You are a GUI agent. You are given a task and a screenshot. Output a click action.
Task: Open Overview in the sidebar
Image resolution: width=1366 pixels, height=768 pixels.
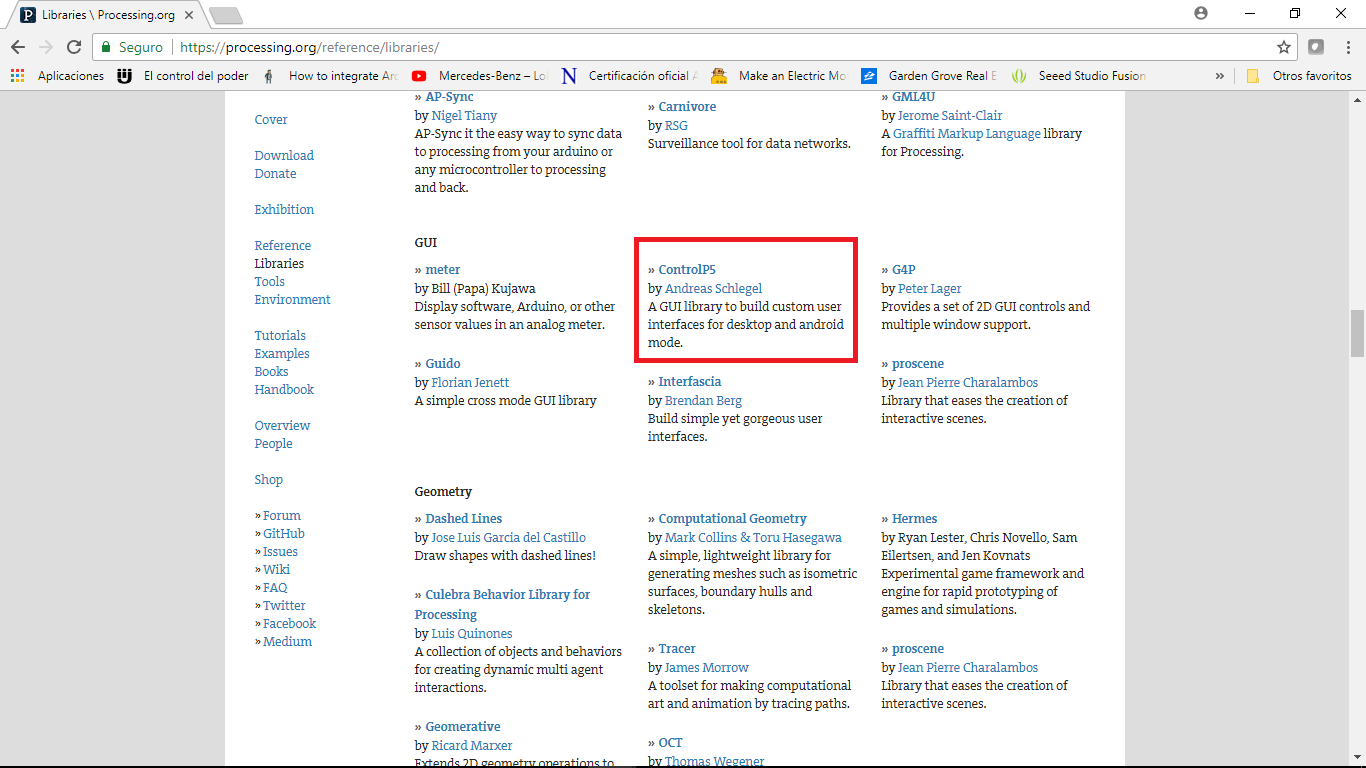point(282,426)
